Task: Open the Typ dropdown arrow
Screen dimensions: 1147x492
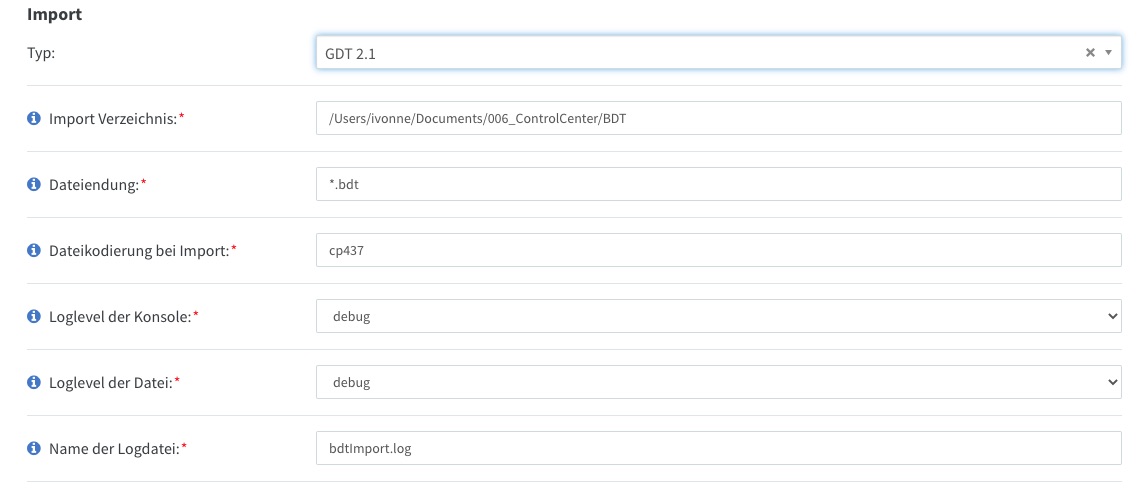Action: [x=1108, y=53]
